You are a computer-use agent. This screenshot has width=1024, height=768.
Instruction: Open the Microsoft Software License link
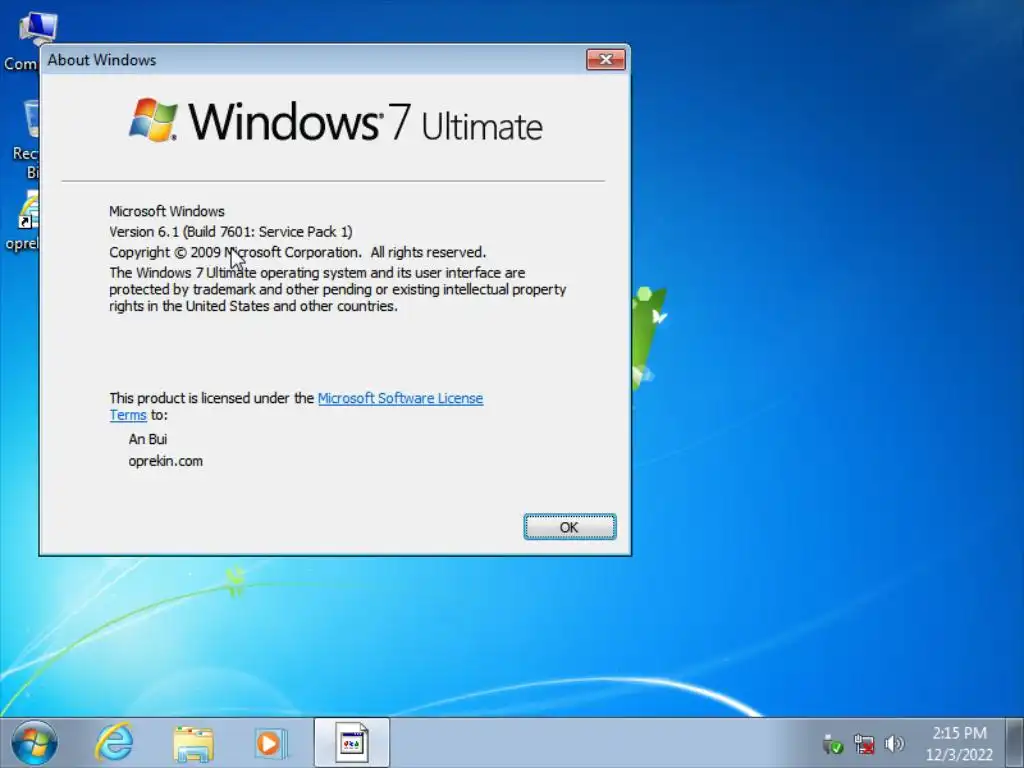(x=400, y=398)
